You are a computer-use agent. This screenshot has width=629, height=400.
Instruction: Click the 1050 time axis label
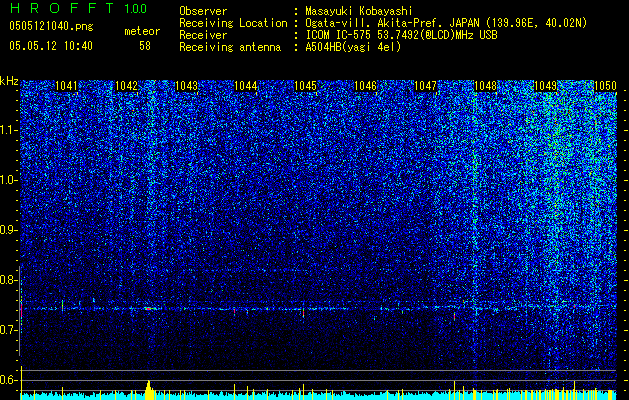tap(605, 86)
